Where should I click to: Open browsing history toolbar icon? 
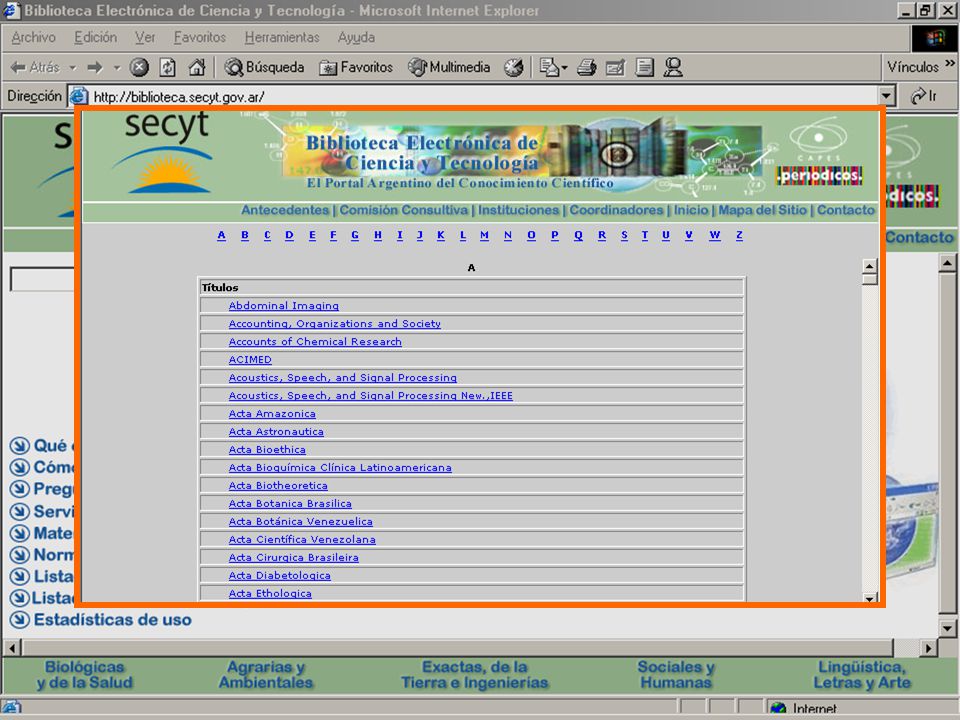point(514,67)
